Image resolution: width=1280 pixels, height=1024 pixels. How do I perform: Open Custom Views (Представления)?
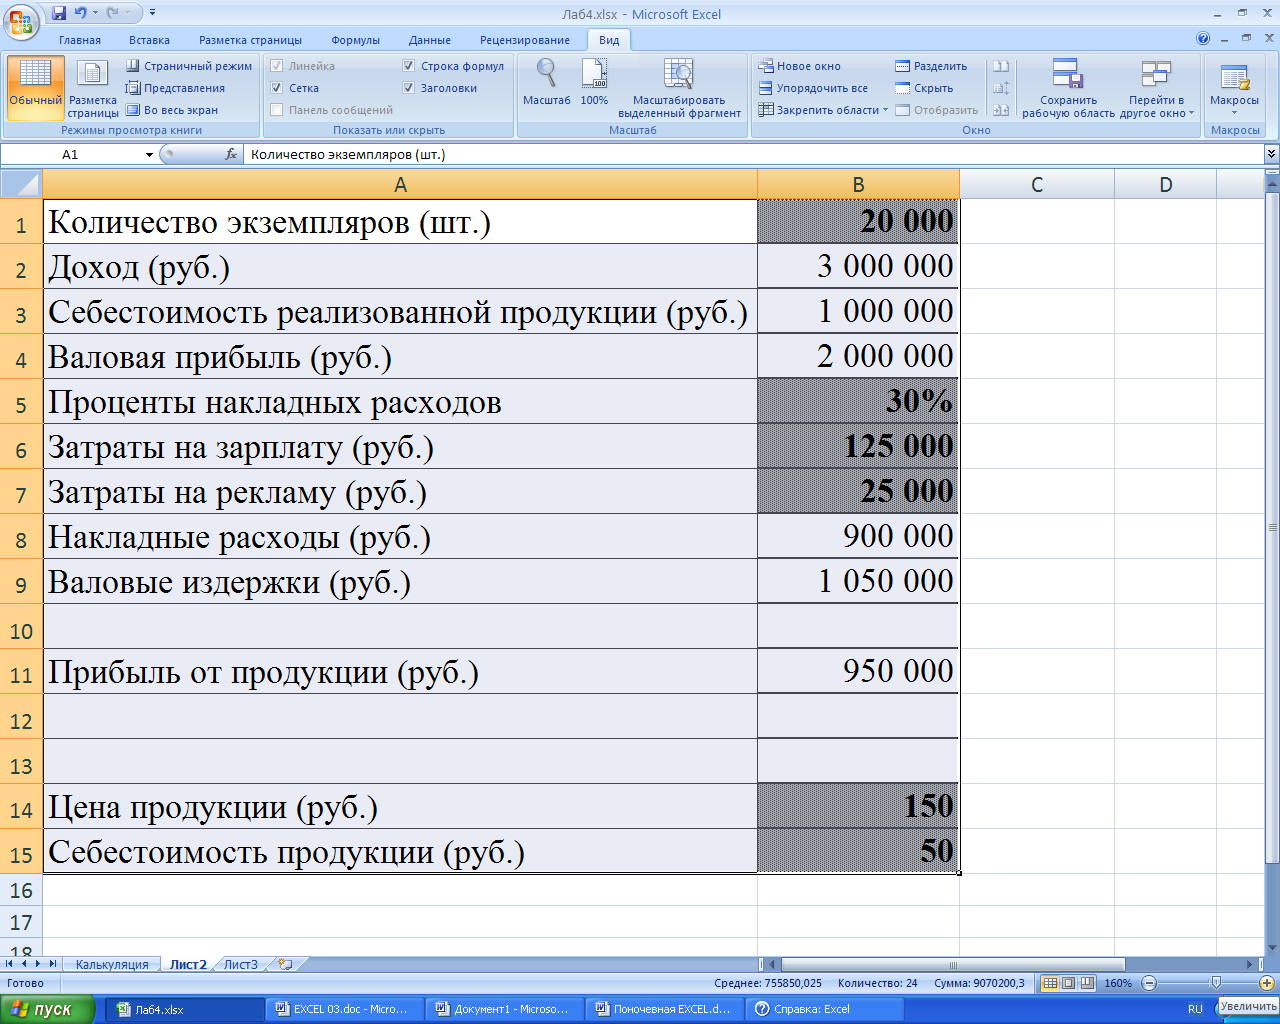[x=175, y=88]
